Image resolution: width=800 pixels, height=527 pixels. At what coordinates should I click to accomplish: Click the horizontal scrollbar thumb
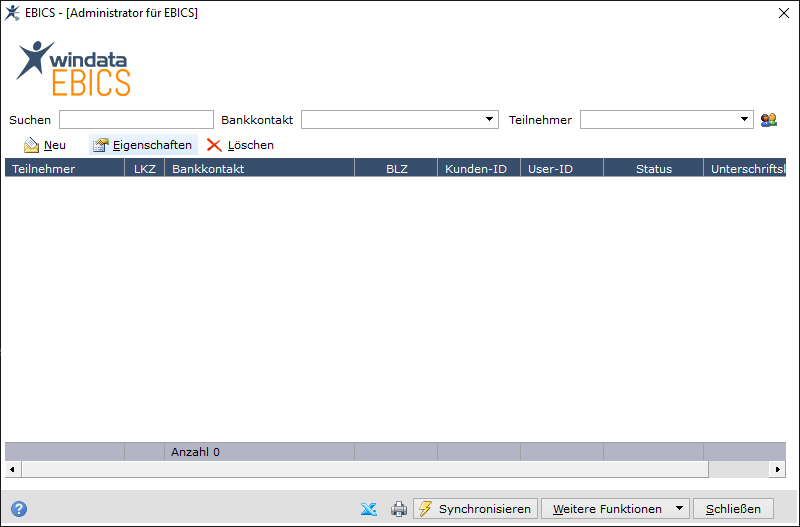pos(365,469)
